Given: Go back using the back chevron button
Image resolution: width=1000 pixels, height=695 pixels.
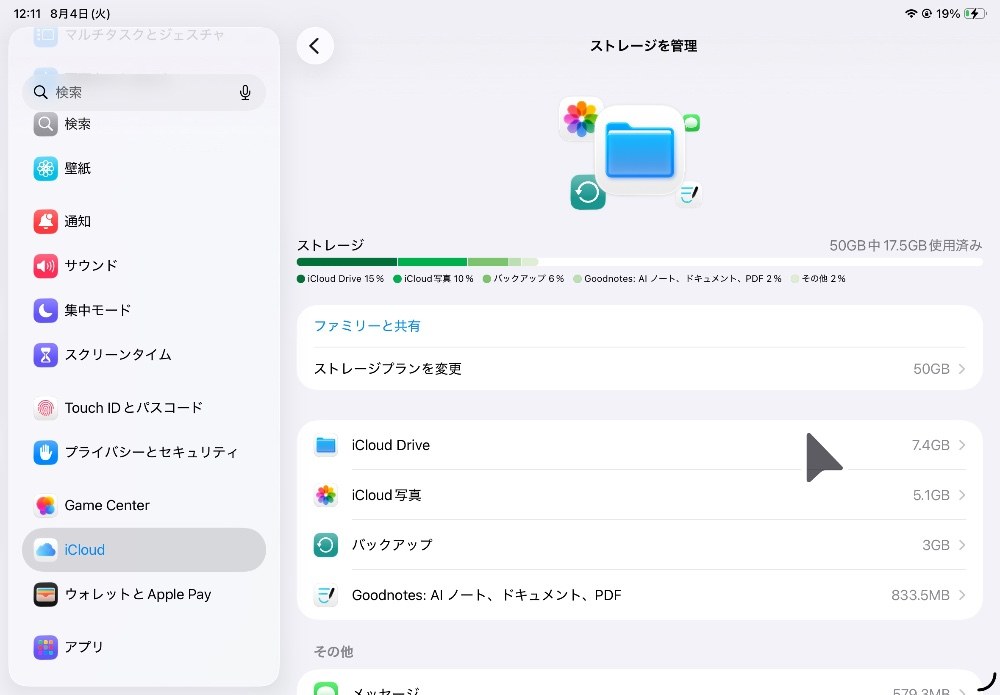Looking at the screenshot, I should pyautogui.click(x=314, y=46).
